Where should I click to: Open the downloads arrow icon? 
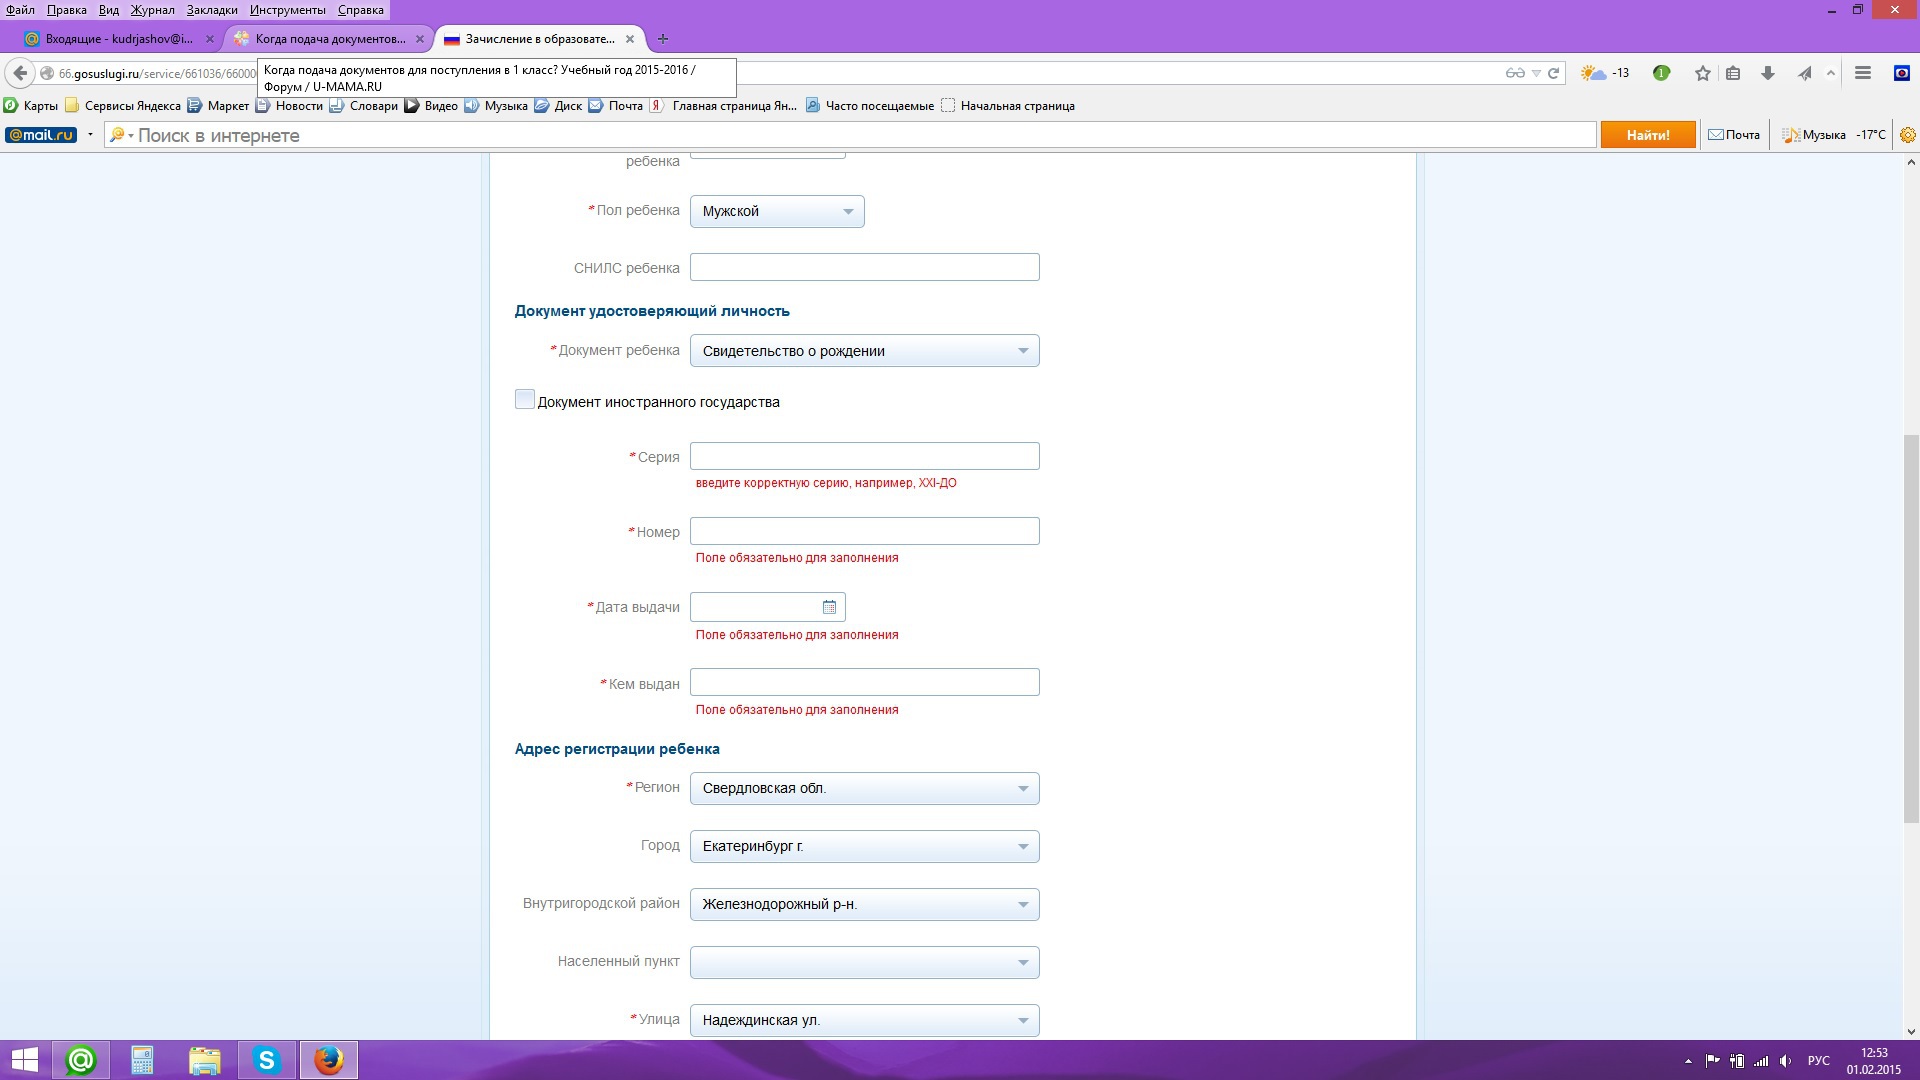coord(1767,73)
